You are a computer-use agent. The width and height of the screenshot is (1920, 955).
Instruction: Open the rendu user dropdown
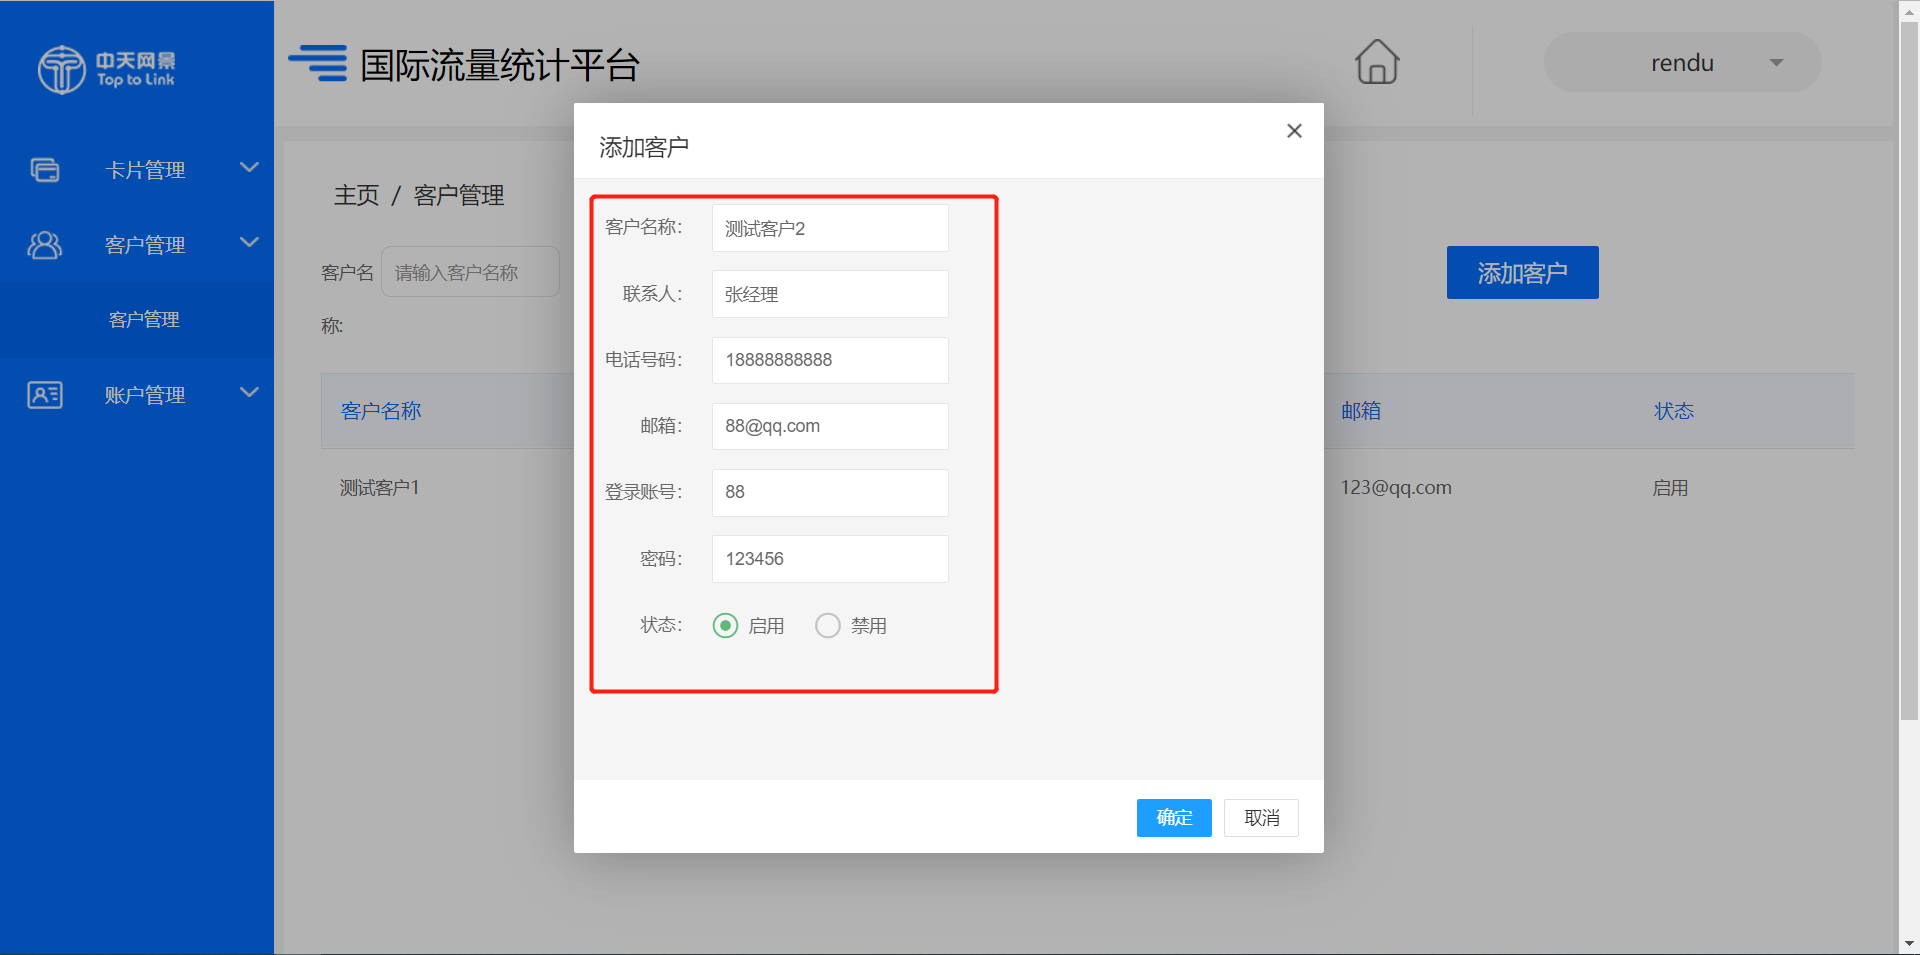[x=1682, y=63]
